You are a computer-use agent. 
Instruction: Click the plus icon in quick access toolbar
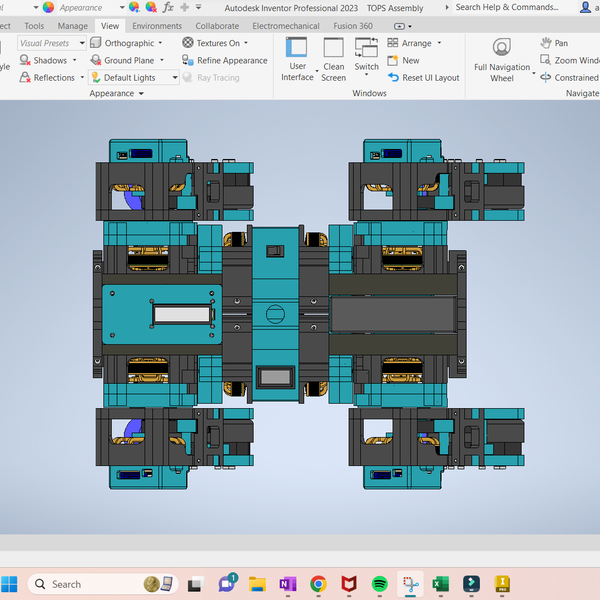pos(184,7)
